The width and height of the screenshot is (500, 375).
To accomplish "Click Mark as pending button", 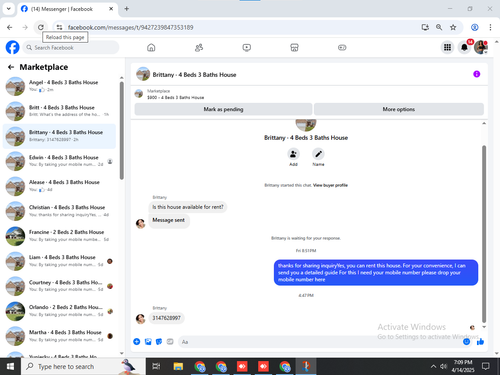I will pyautogui.click(x=223, y=109).
